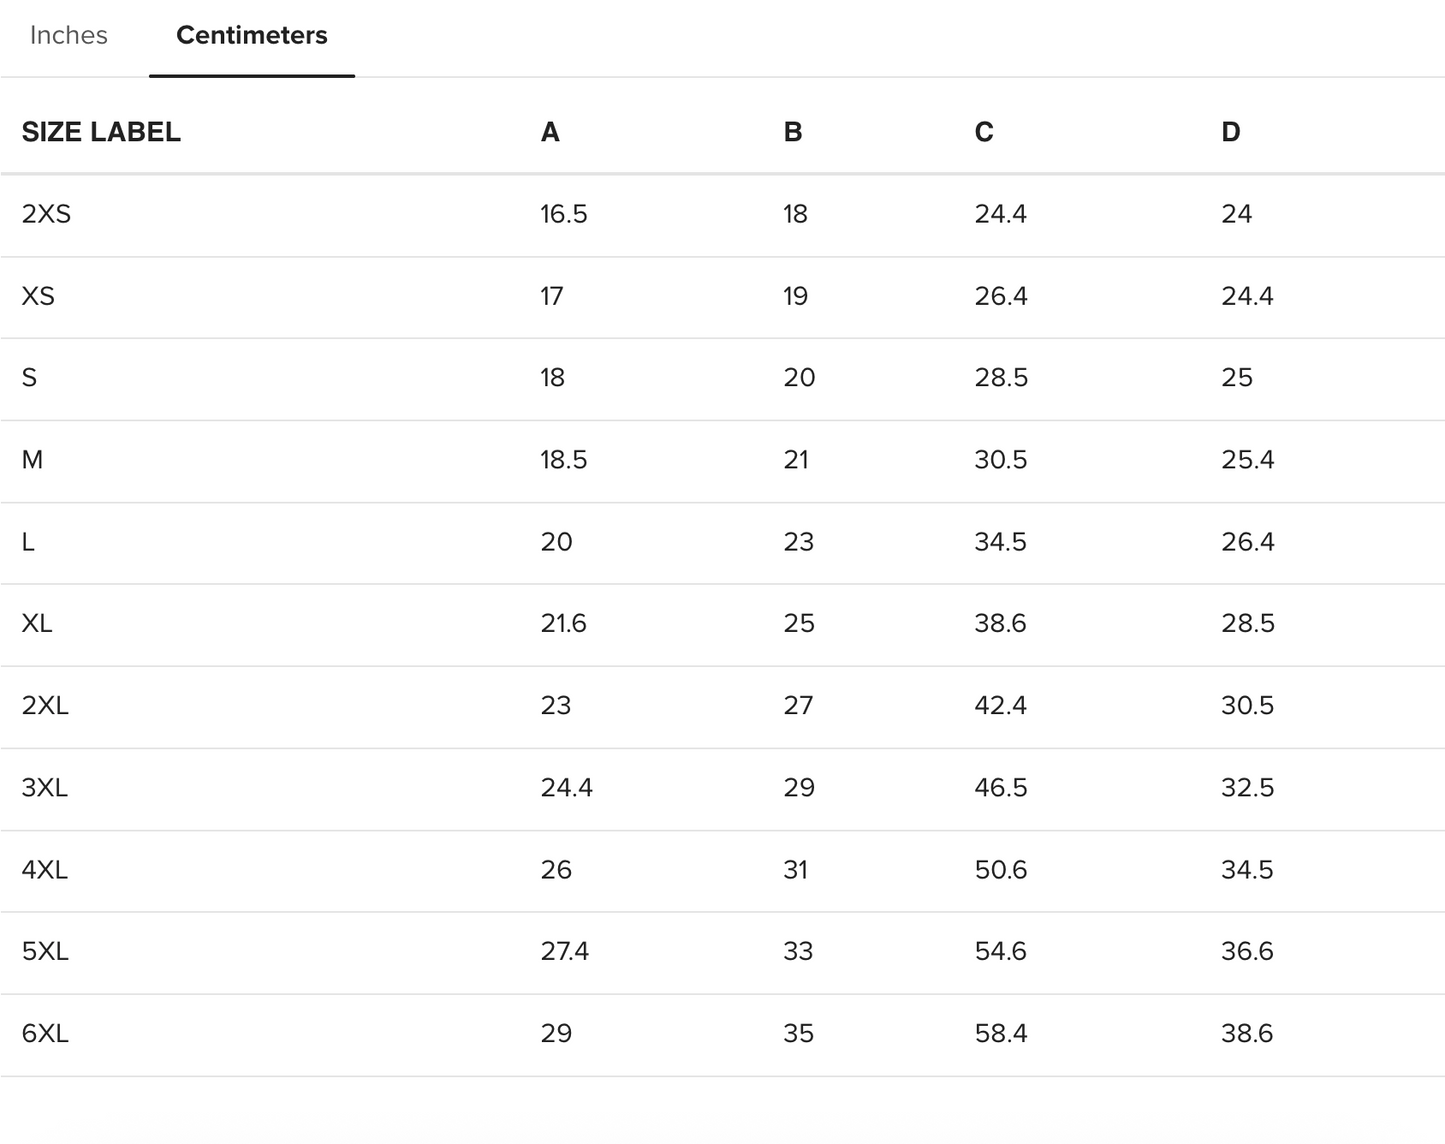This screenshot has width=1445, height=1144.
Task: Select the XS size row label
Action: pos(38,296)
